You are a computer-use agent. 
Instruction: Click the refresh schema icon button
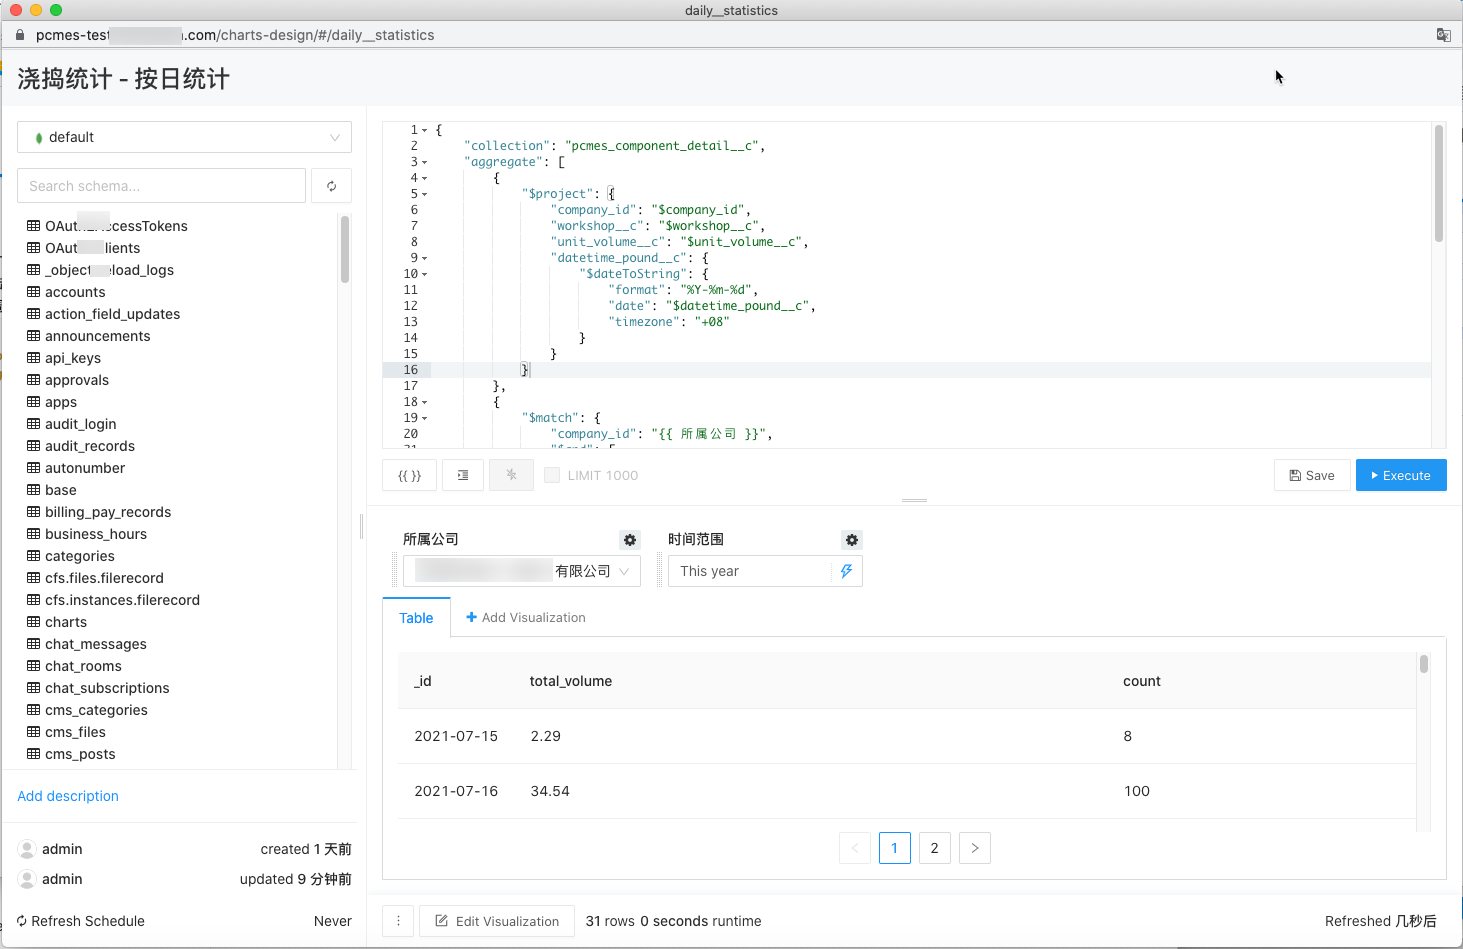click(331, 186)
